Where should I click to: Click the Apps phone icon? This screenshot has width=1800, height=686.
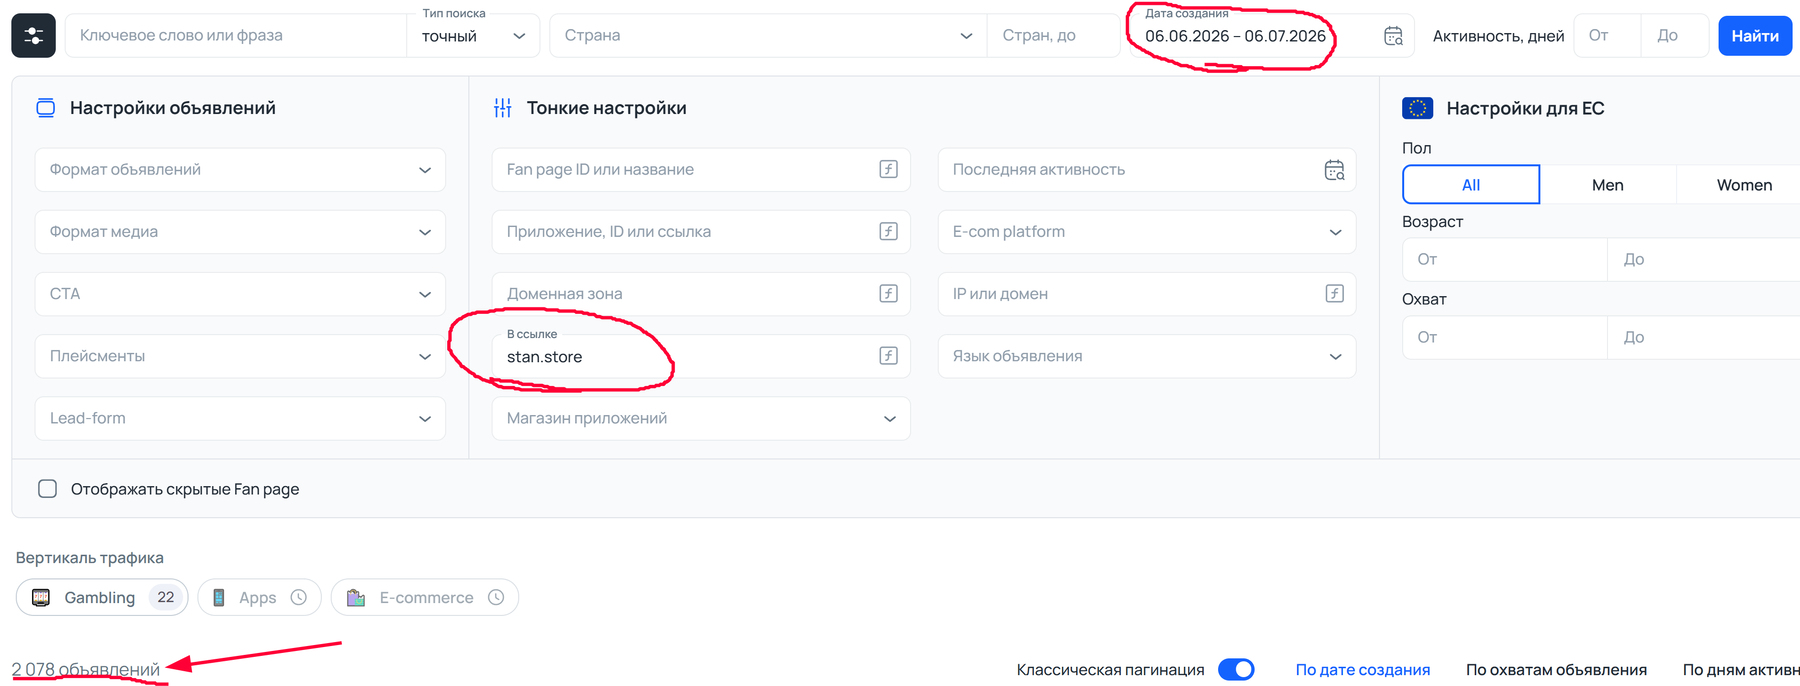219,597
